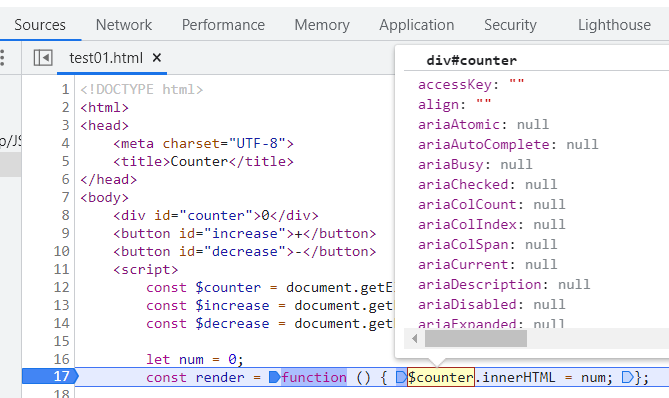Toggle the inline breakpoint marker before closing brace
The image size is (669, 398).
(x=628, y=377)
